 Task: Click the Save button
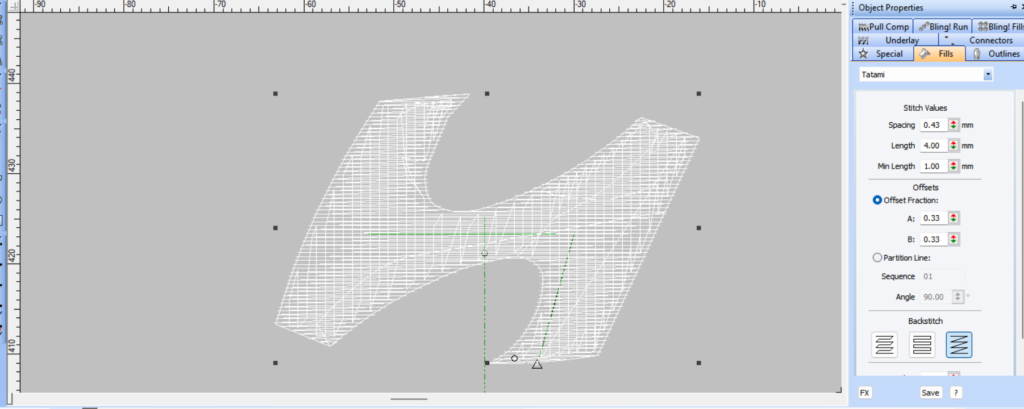931,393
